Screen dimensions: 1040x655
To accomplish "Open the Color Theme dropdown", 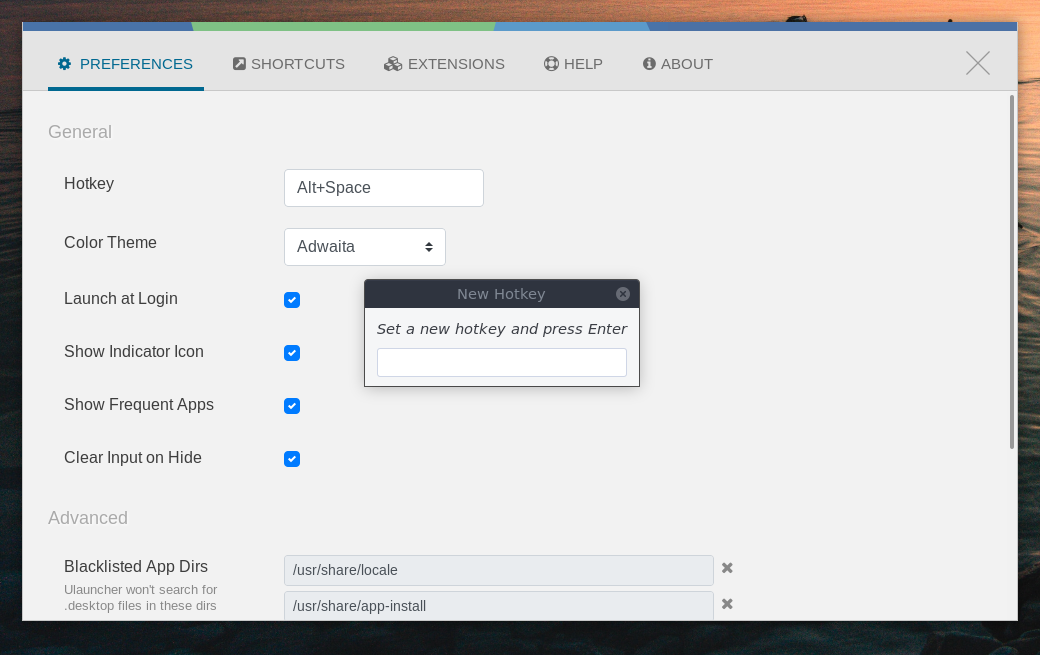I will (365, 247).
